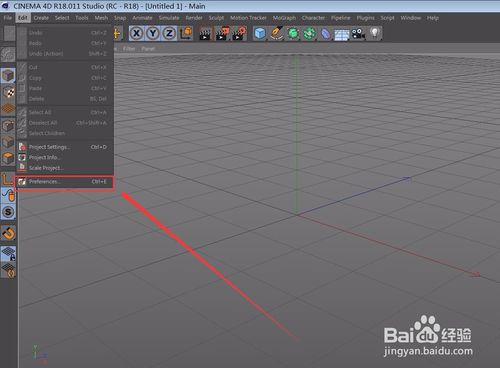Click Paste in Edit menu
The height and width of the screenshot is (368, 500).
65,88
